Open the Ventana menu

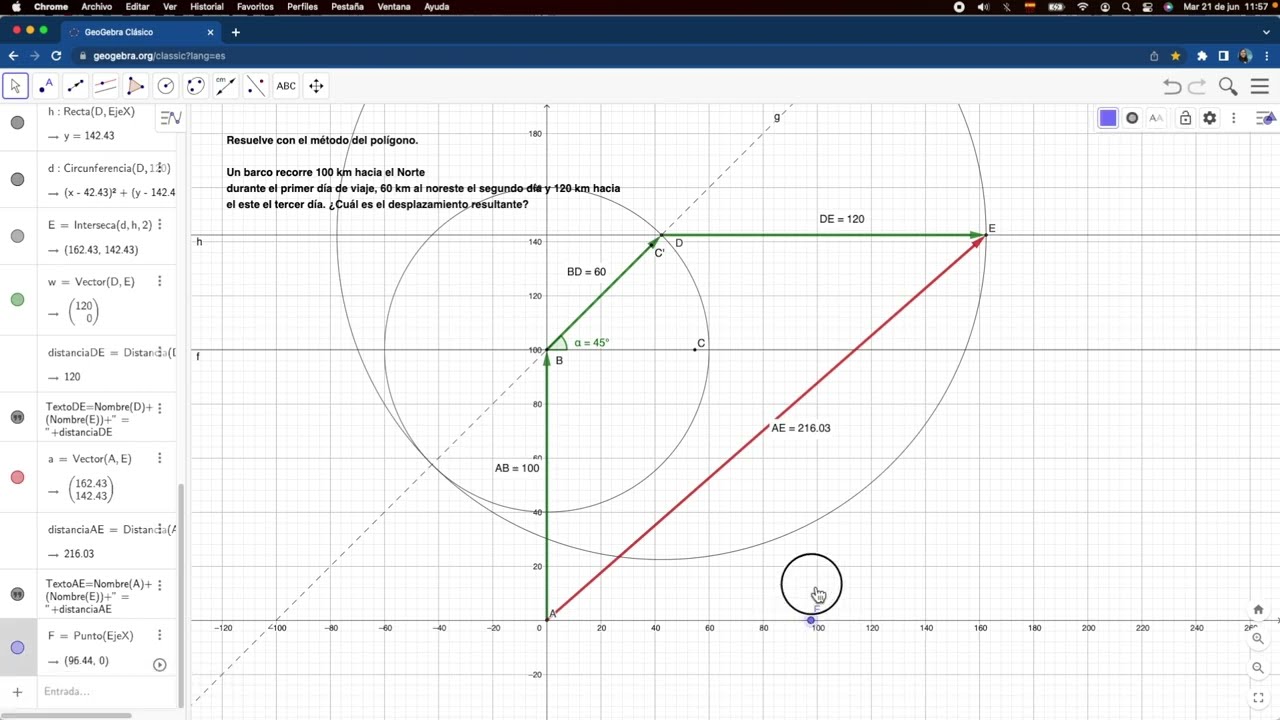pos(394,7)
